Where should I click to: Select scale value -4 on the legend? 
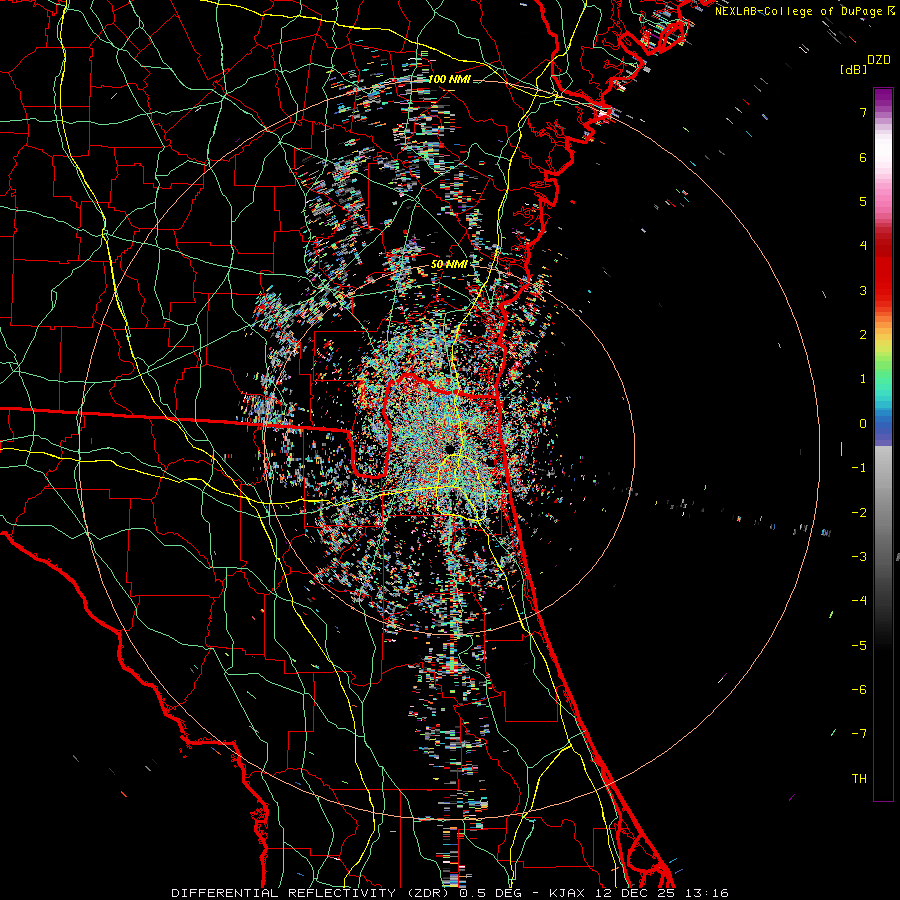859,601
